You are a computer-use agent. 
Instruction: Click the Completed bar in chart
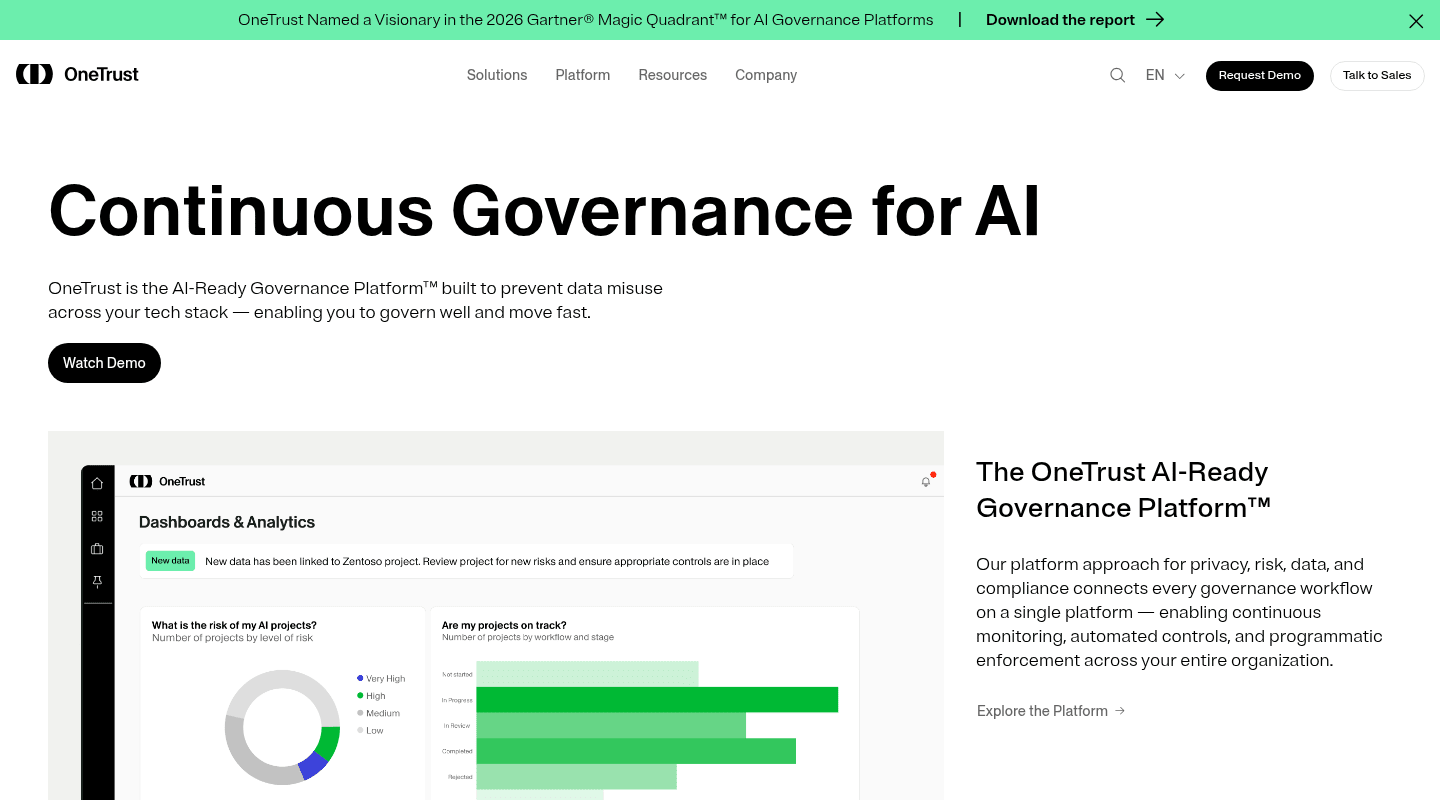click(x=636, y=751)
